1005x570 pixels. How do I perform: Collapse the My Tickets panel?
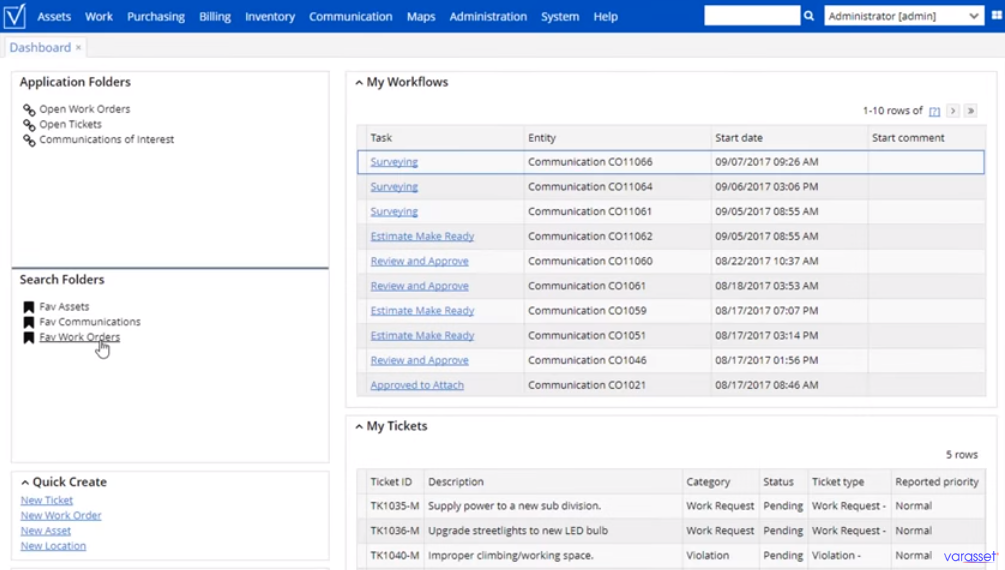359,426
